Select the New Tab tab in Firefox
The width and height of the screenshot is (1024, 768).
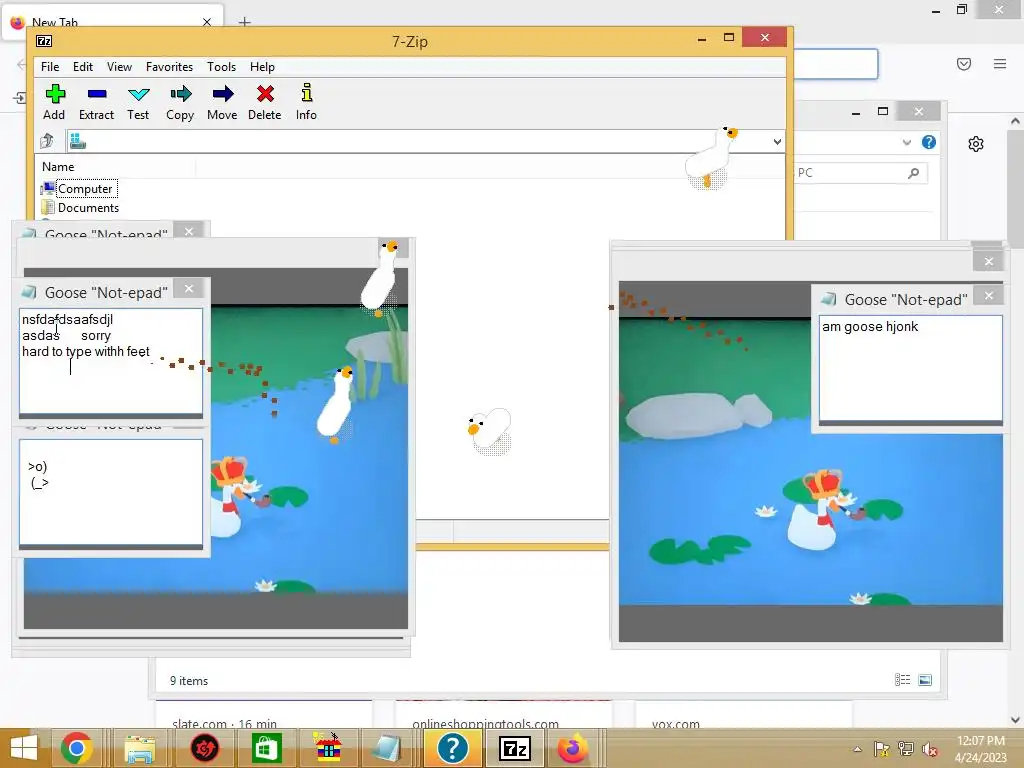coord(112,22)
